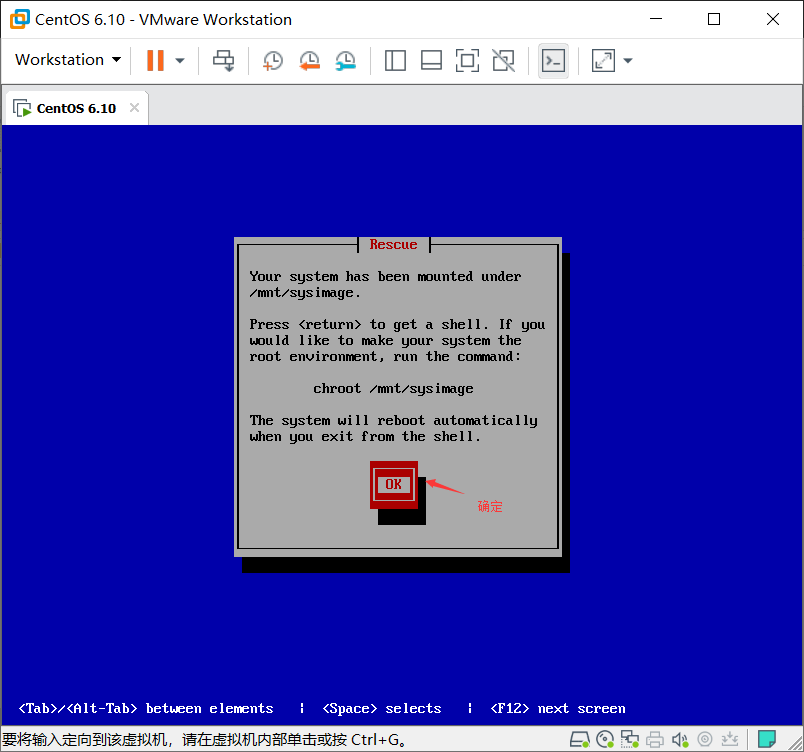
Task: Click the USB device status icon
Action: coord(705,739)
